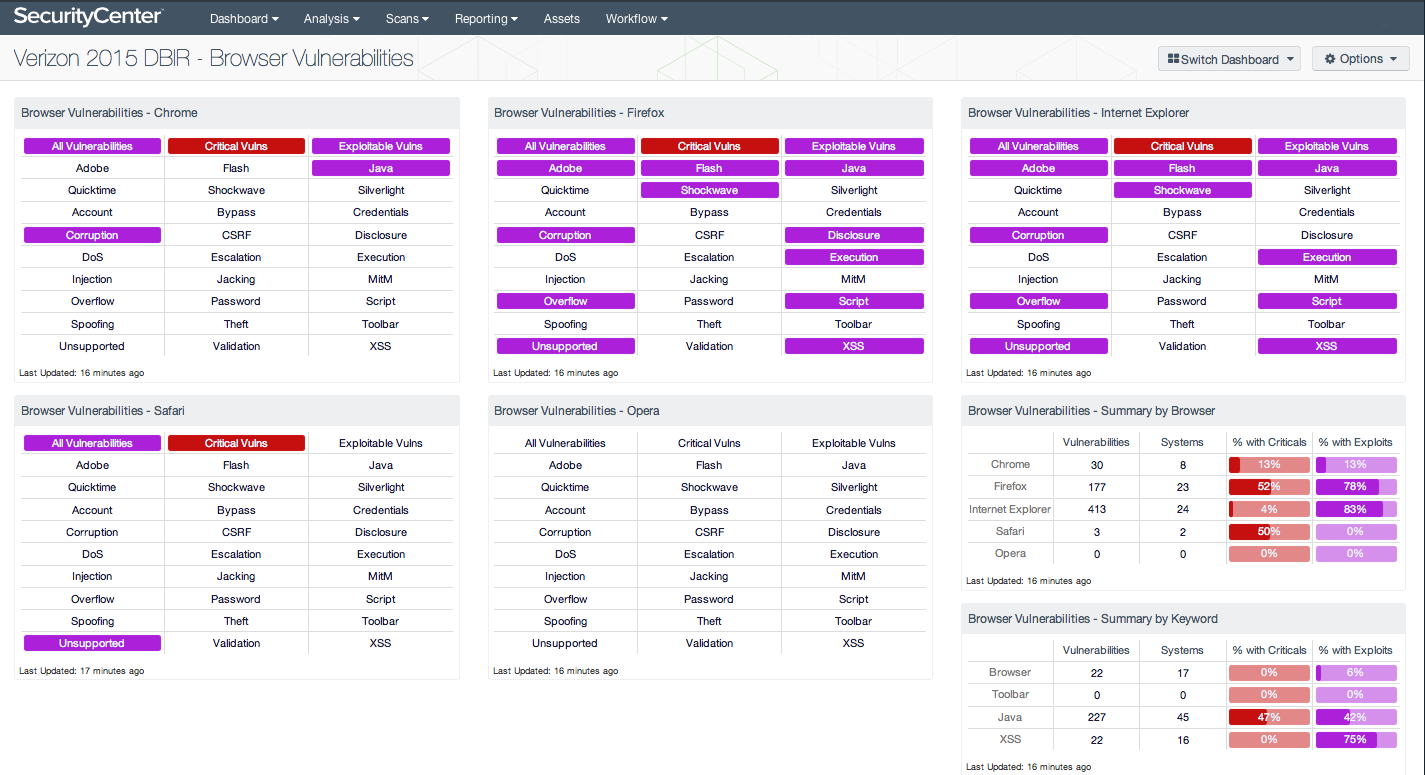The image size is (1425, 775).
Task: Select Exploitable Vulns in the Chrome panel
Action: pos(381,146)
